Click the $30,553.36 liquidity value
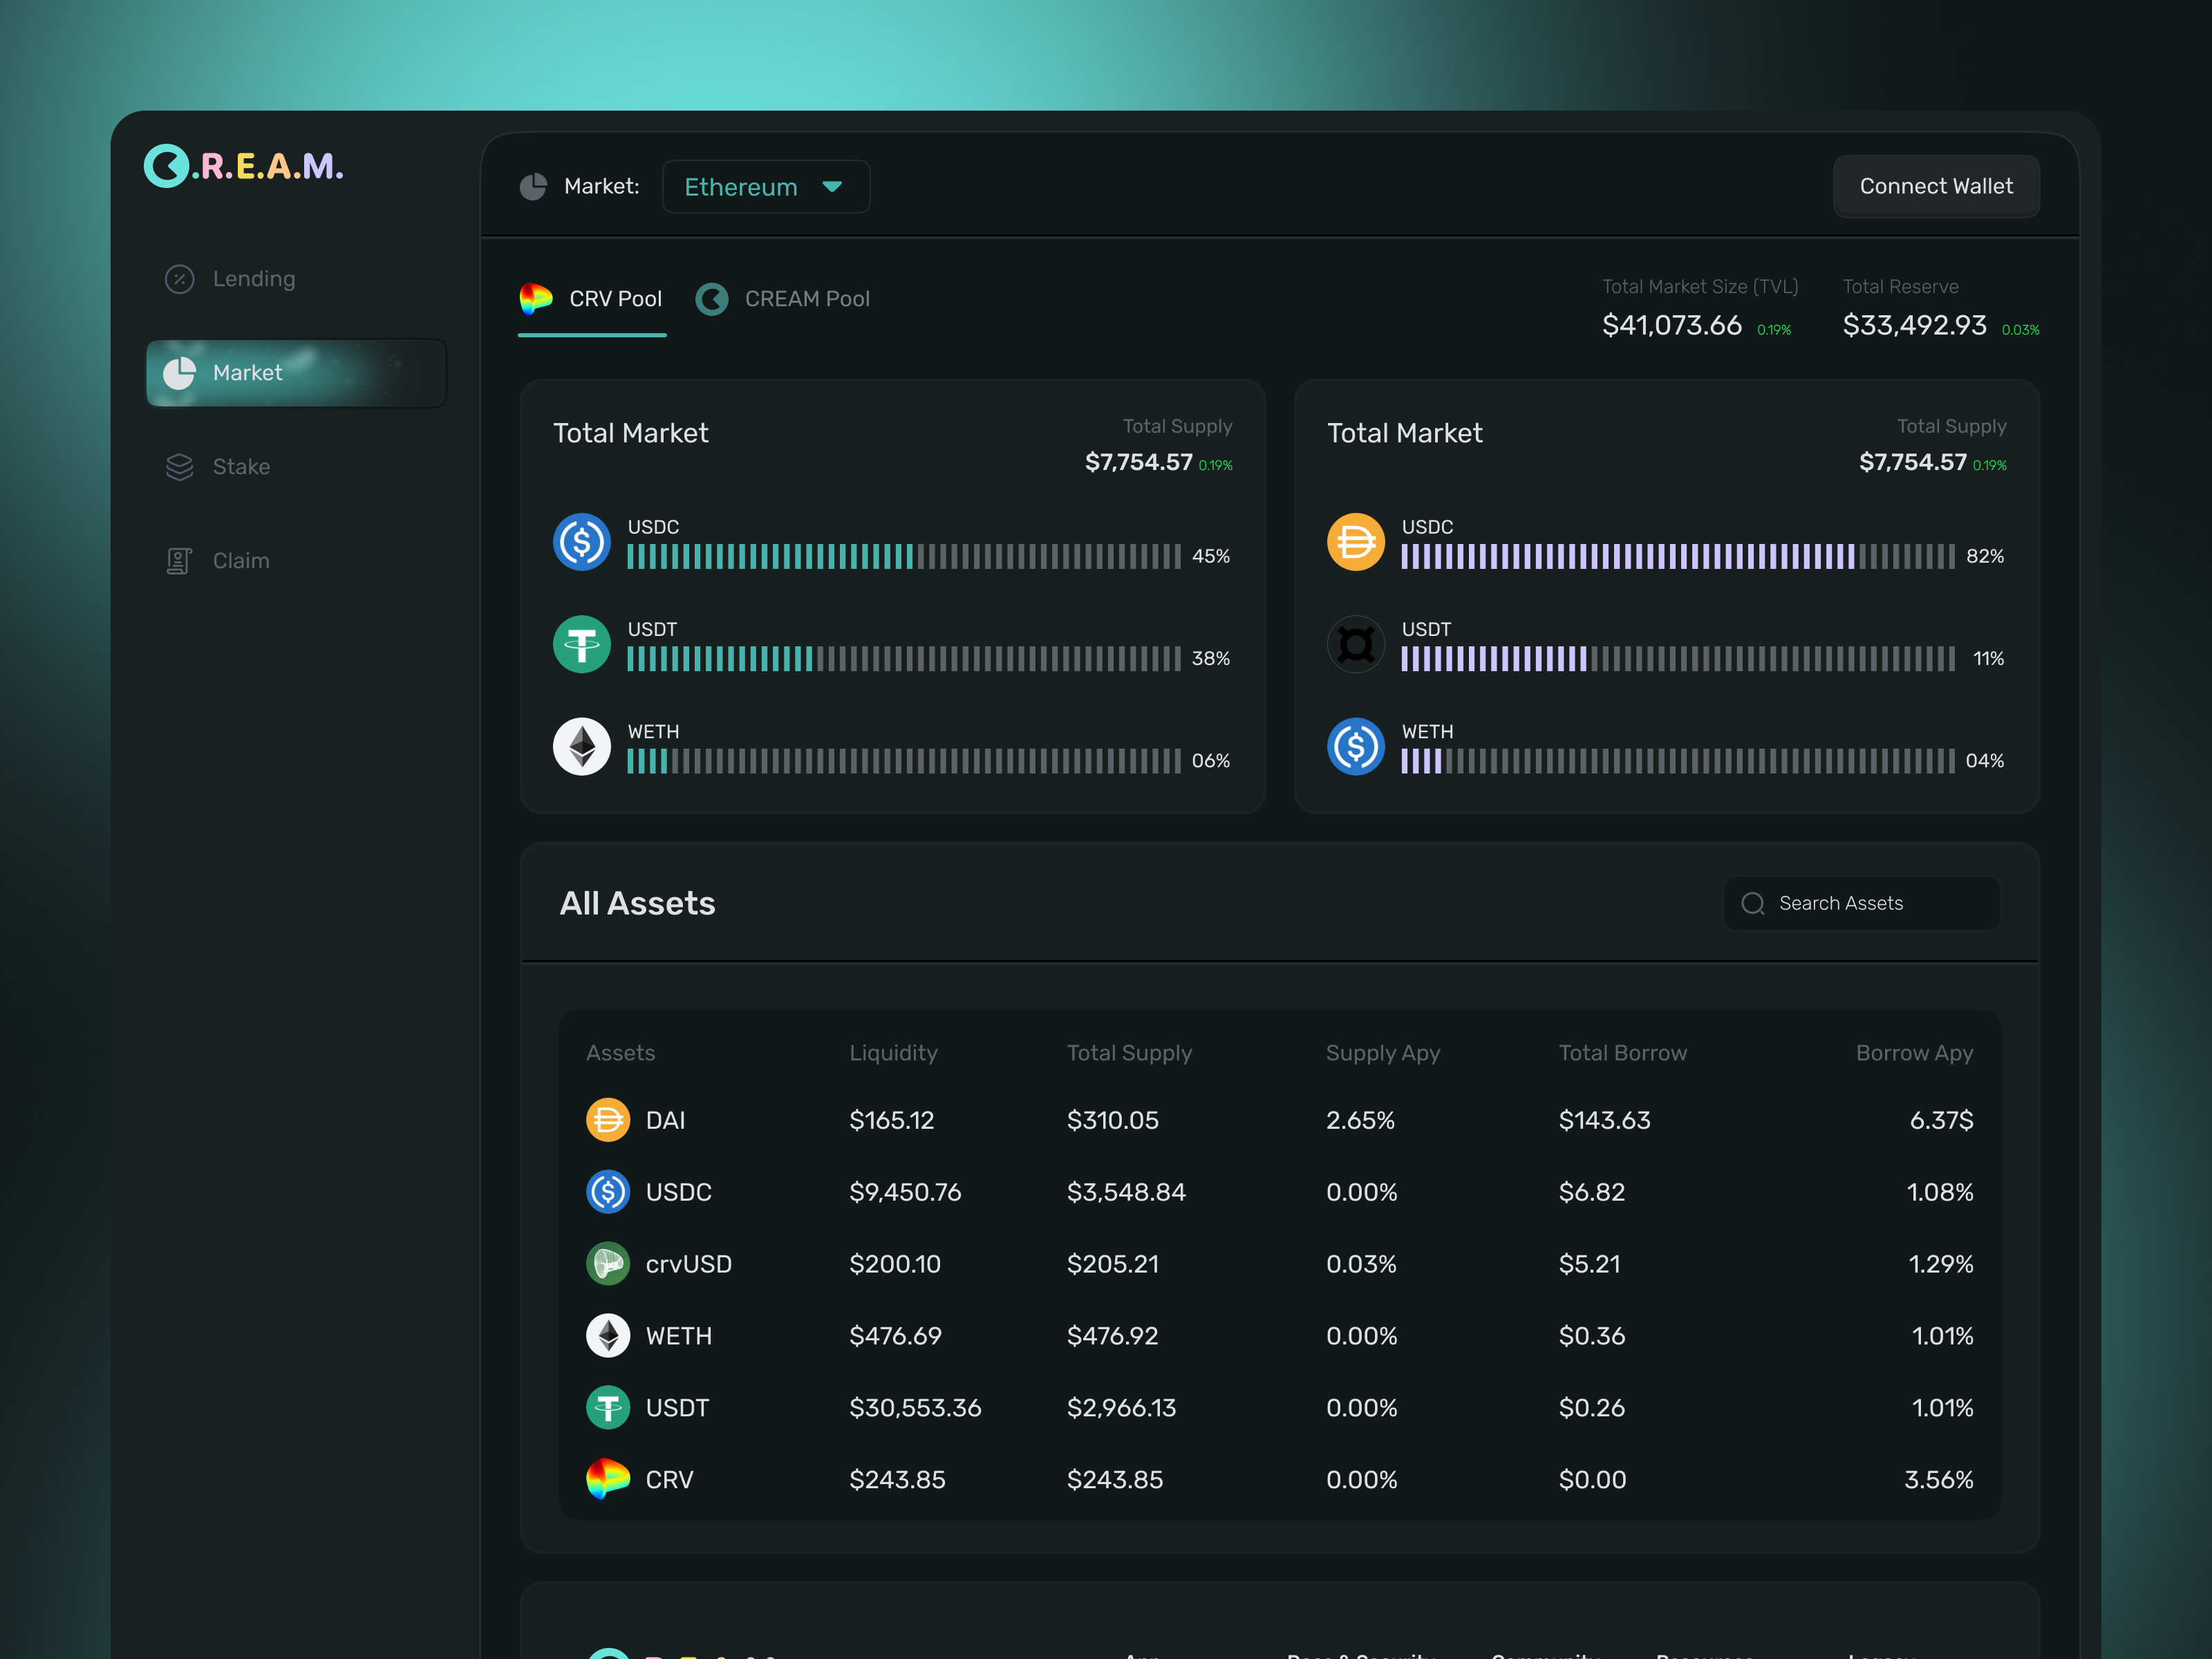This screenshot has height=1659, width=2212. coord(915,1408)
